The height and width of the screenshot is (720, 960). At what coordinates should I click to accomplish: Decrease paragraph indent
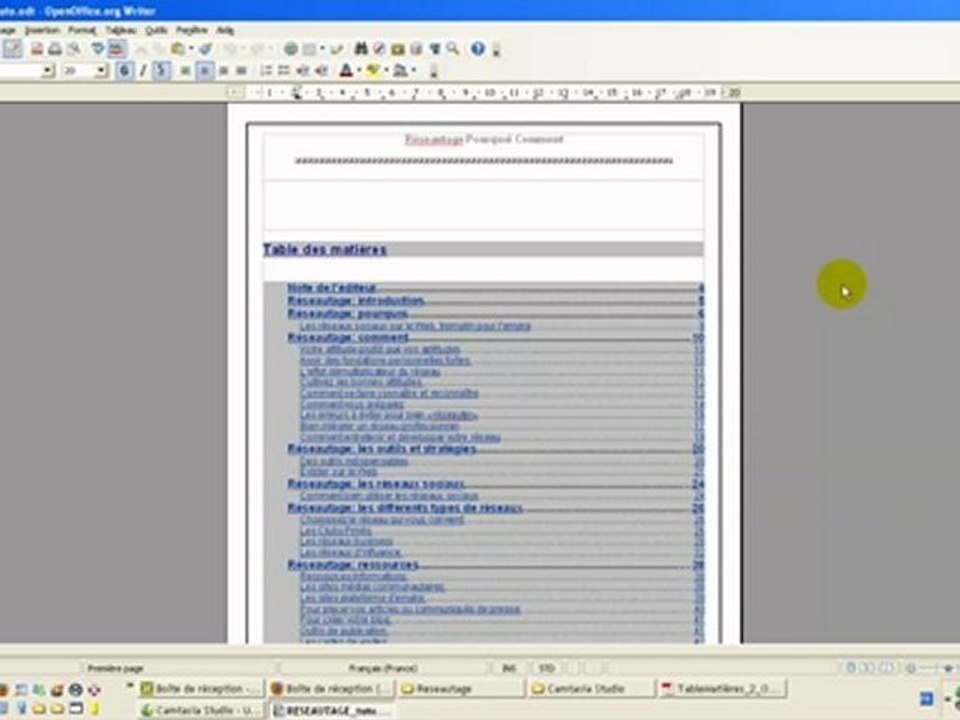tap(303, 71)
